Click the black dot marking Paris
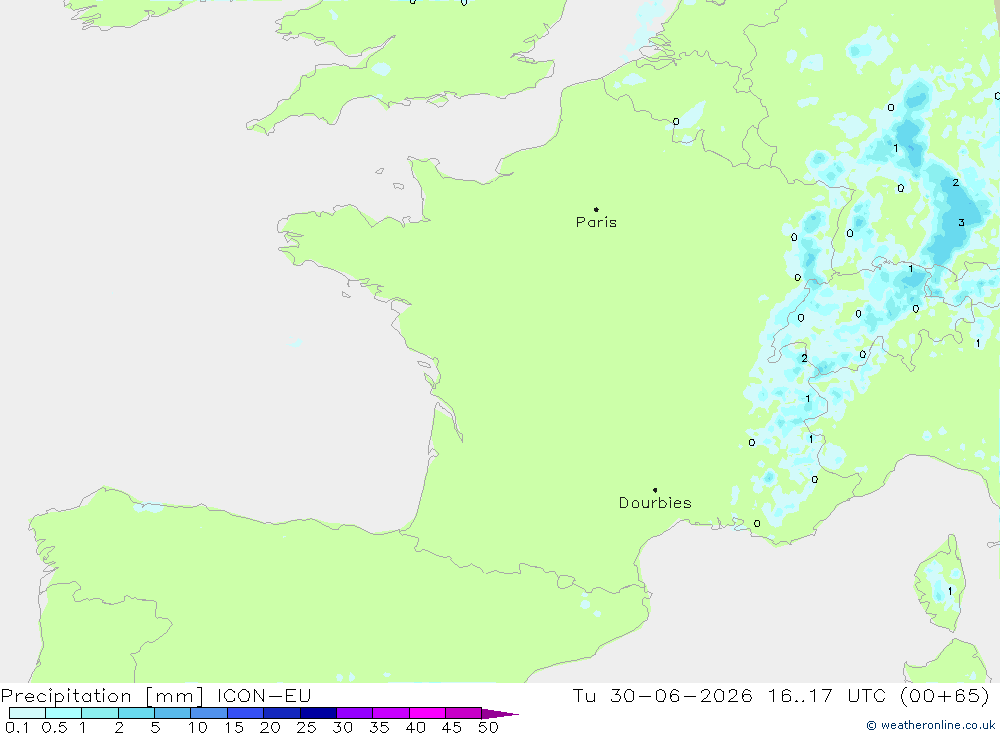The image size is (1000, 733). [596, 209]
